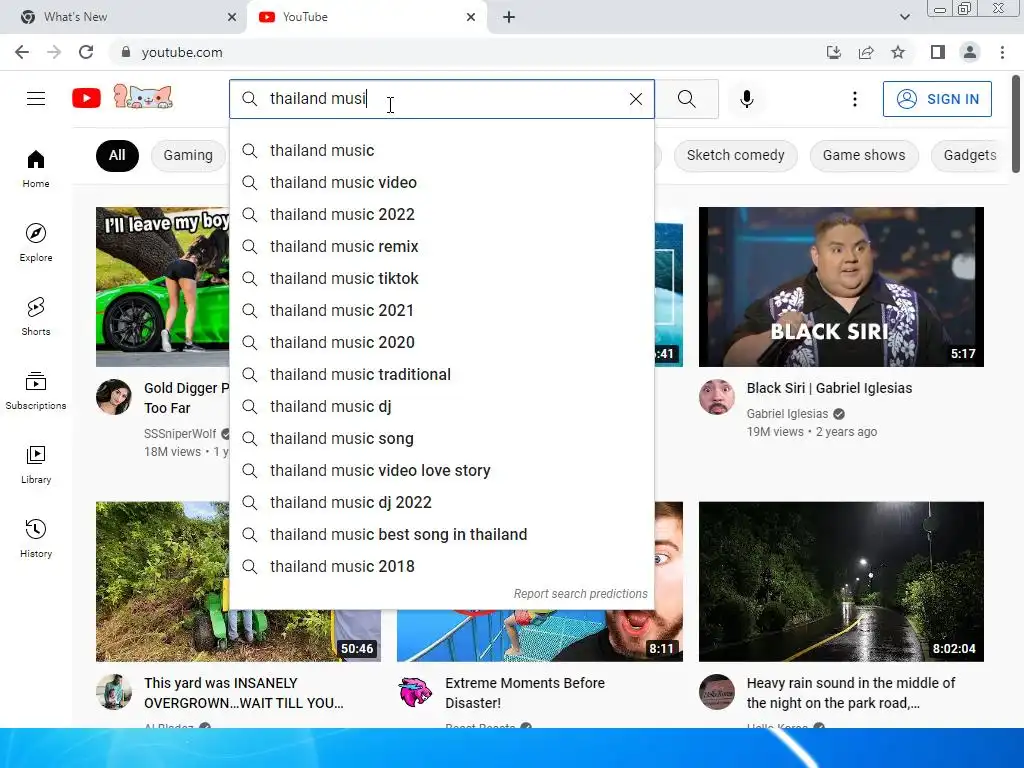Bookmark this page with the star icon
Viewport: 1024px width, 768px height.
(x=898, y=52)
